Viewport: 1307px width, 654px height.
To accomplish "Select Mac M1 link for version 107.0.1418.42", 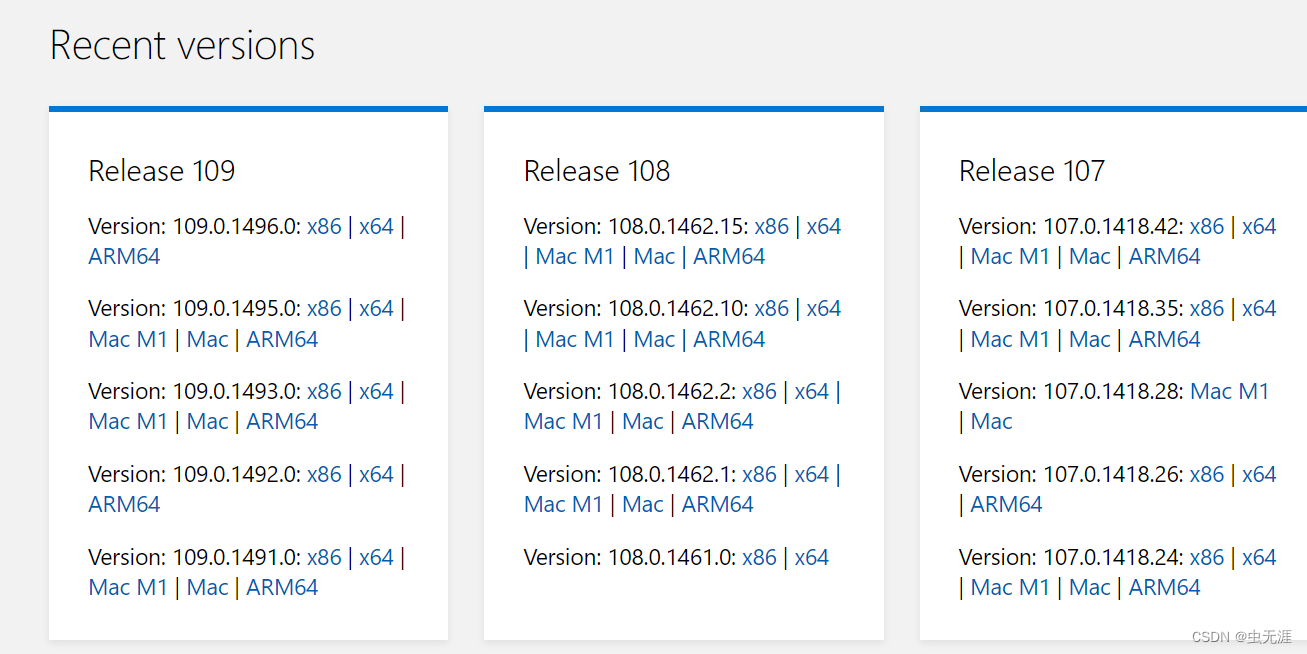I will click(1010, 256).
